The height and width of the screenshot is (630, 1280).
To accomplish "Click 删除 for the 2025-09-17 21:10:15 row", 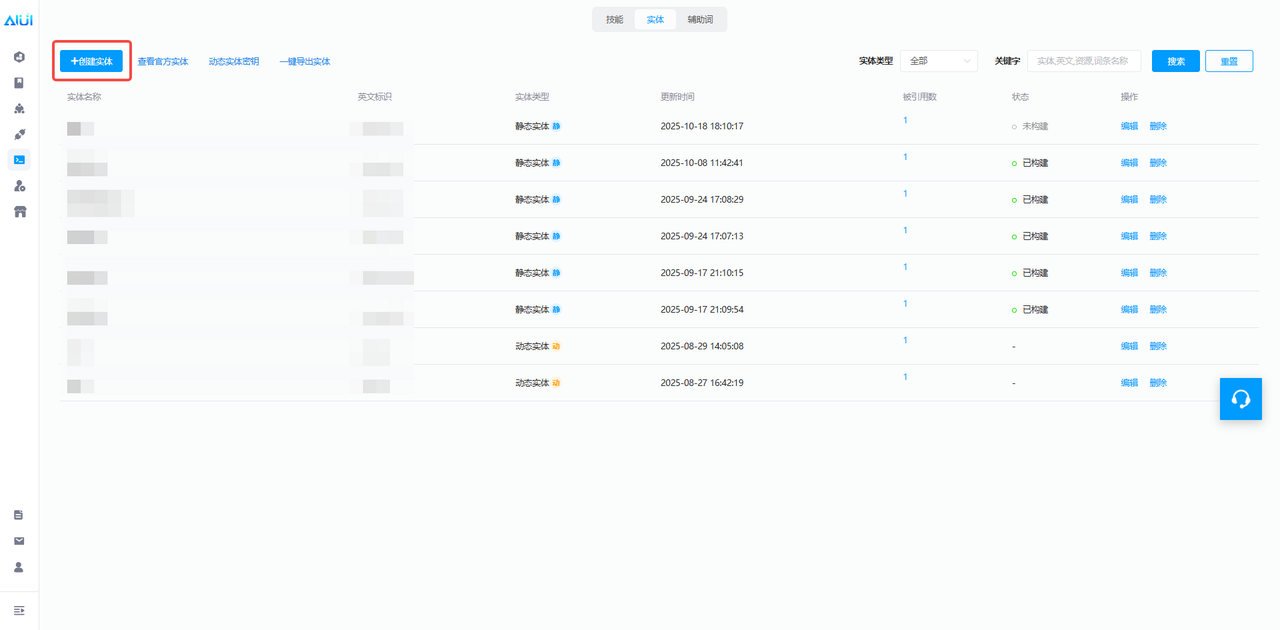I will pyautogui.click(x=1158, y=273).
